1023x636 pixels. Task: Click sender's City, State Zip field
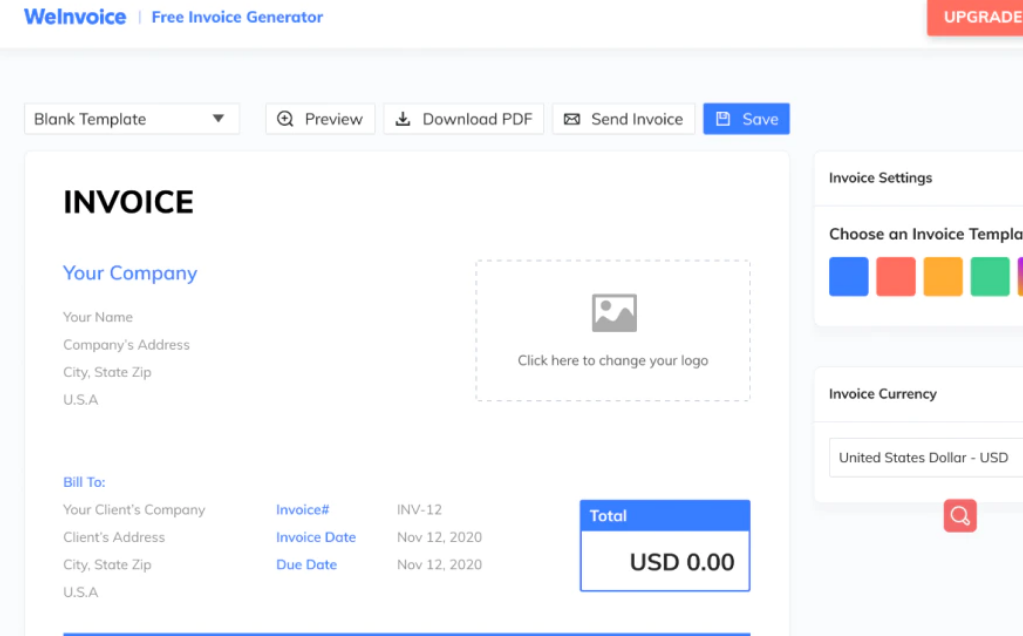click(107, 372)
